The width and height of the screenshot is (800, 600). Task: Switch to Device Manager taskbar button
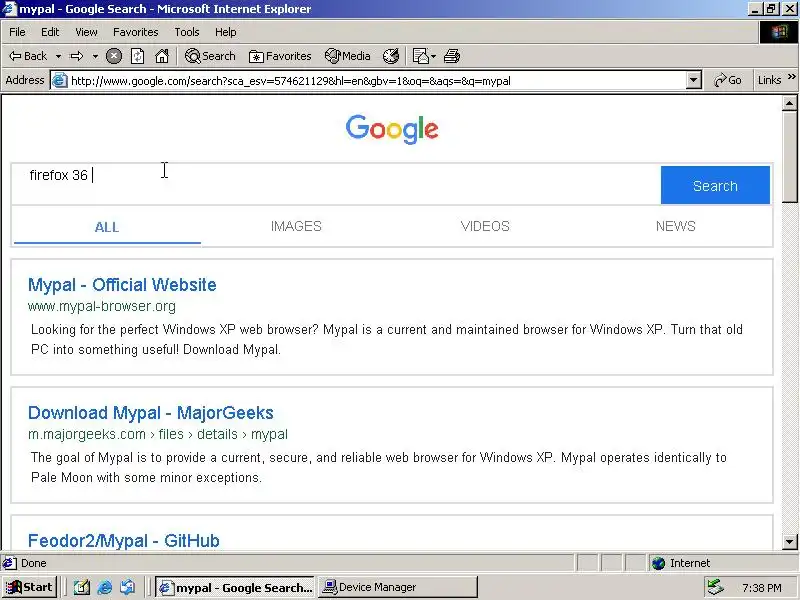[398, 587]
